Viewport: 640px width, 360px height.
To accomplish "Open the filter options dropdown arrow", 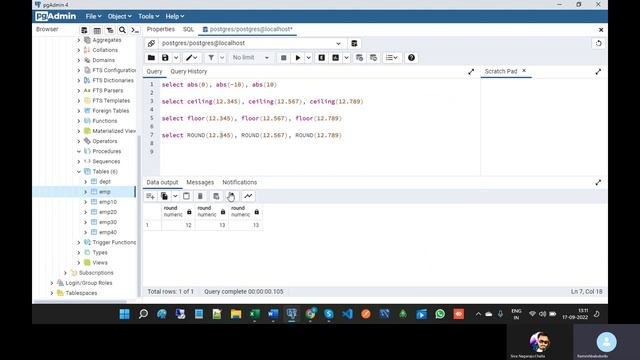I will tap(222, 58).
